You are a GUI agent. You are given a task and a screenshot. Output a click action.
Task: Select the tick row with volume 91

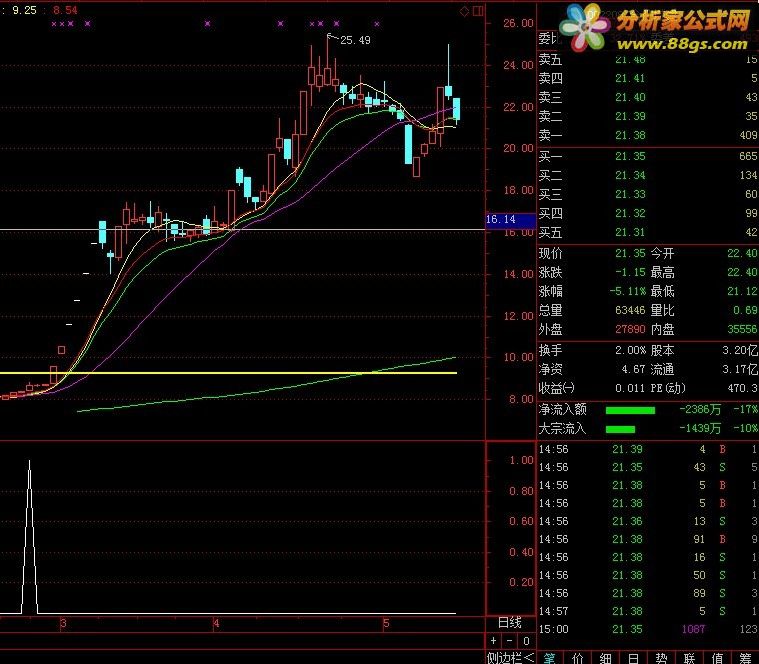[x=648, y=539]
